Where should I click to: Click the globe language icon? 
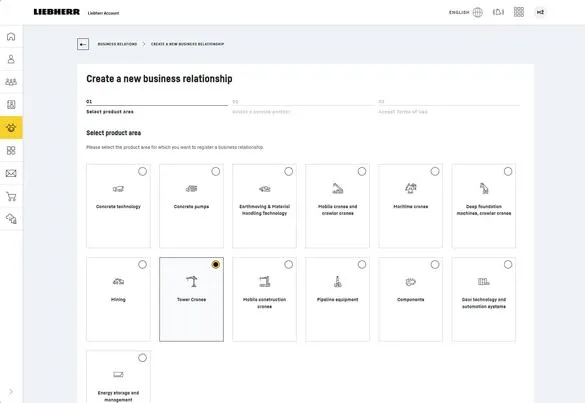478,12
